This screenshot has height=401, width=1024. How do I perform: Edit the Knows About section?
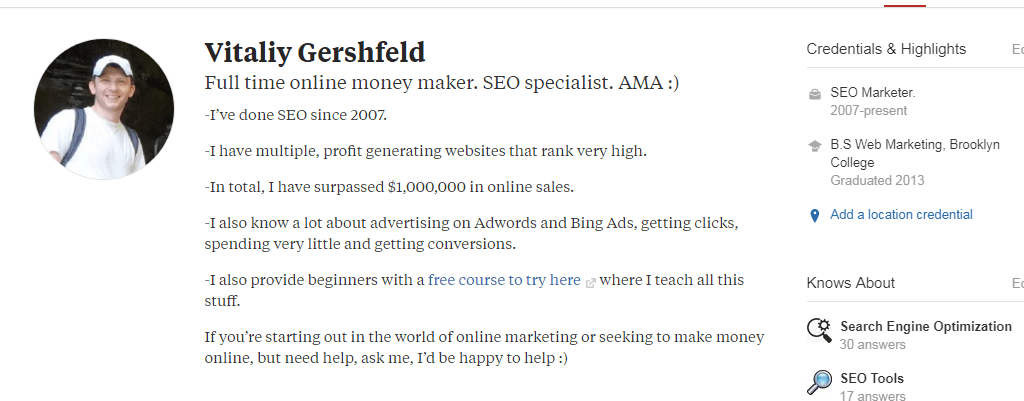1017,283
